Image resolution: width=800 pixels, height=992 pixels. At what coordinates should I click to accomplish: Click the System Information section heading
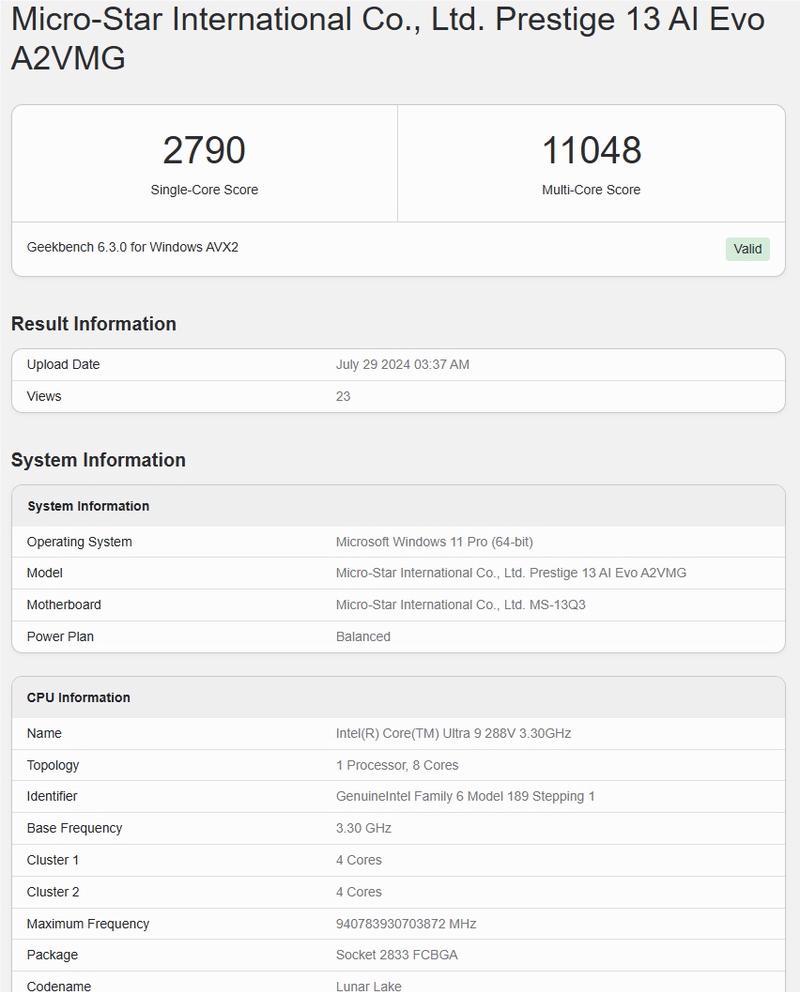click(98, 460)
